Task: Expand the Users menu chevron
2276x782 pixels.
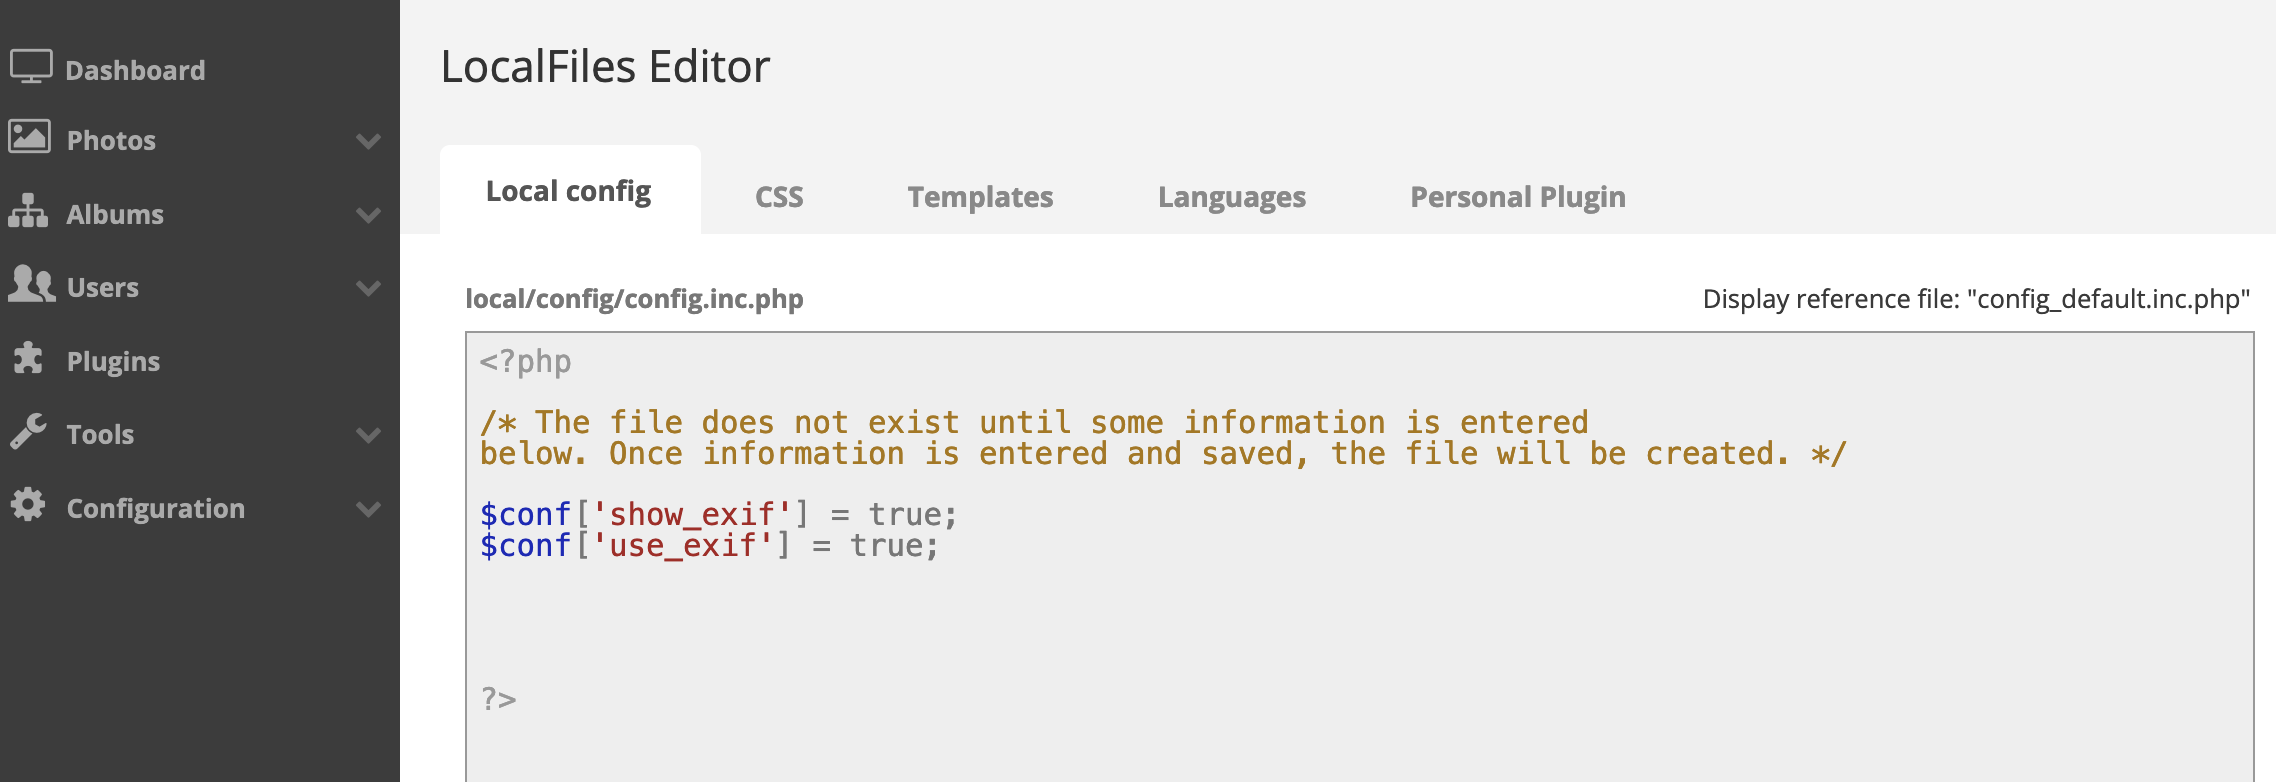Action: coord(368,288)
